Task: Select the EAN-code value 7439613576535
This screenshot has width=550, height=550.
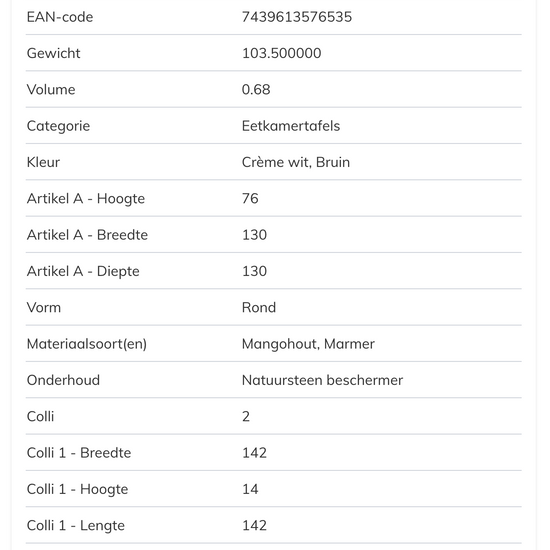Action: (x=297, y=17)
